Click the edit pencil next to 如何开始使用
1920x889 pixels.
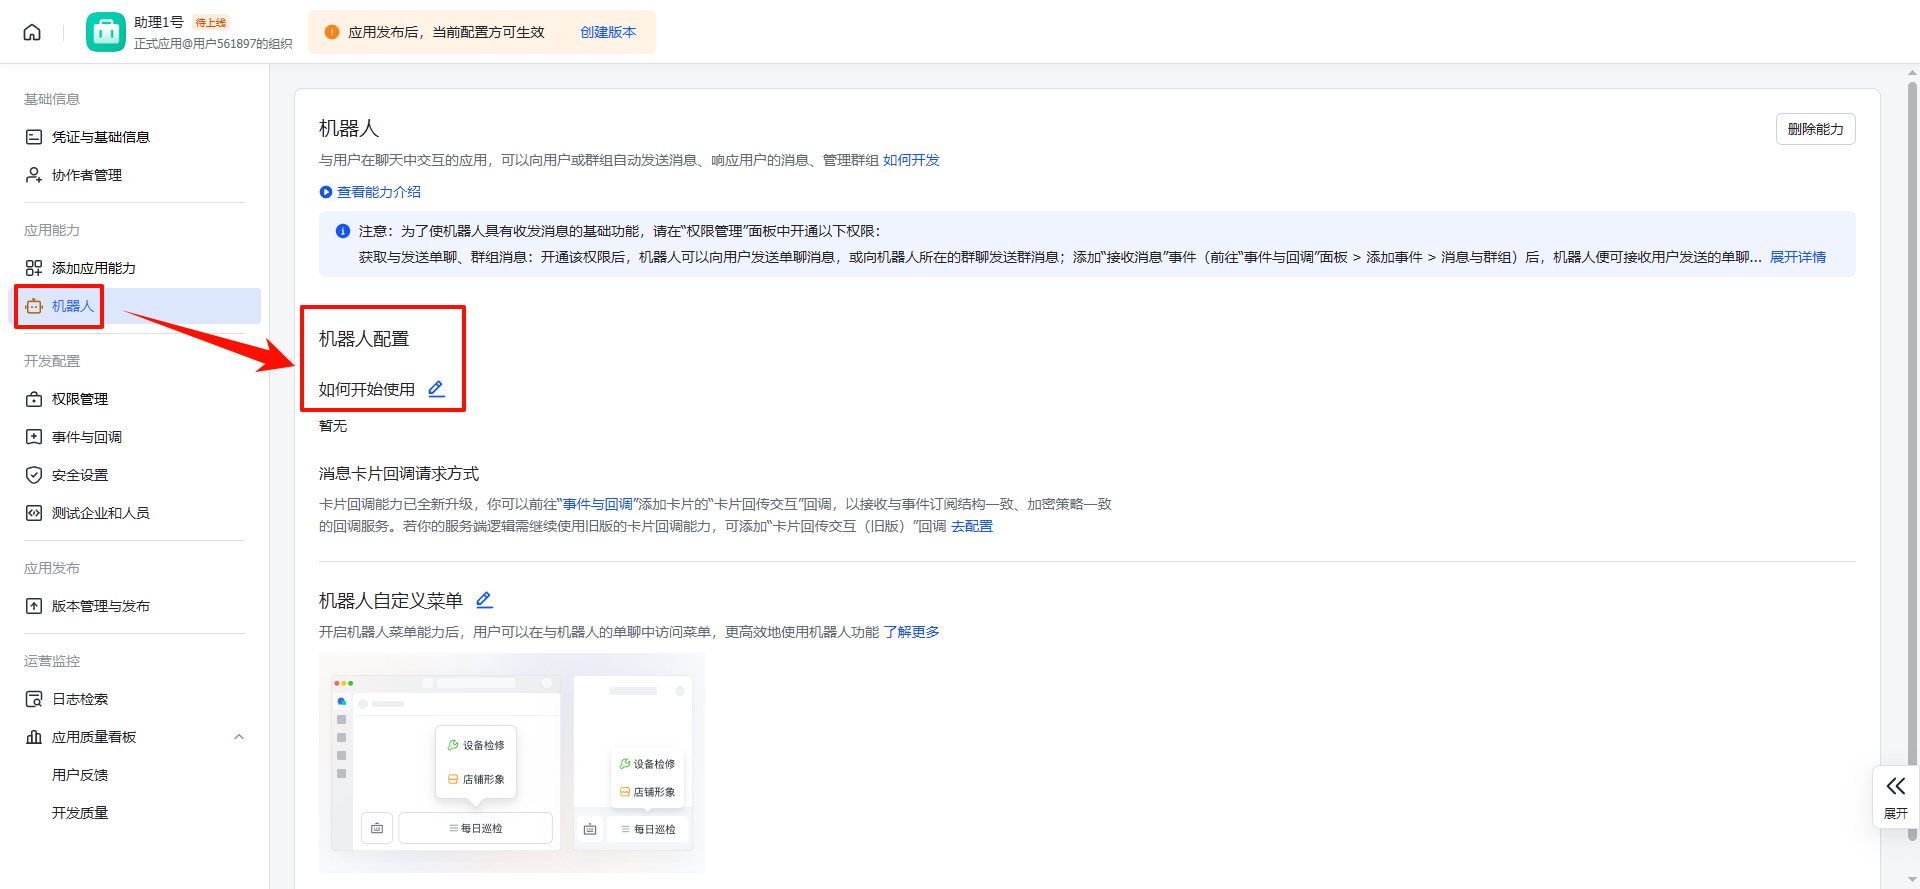[x=436, y=389]
